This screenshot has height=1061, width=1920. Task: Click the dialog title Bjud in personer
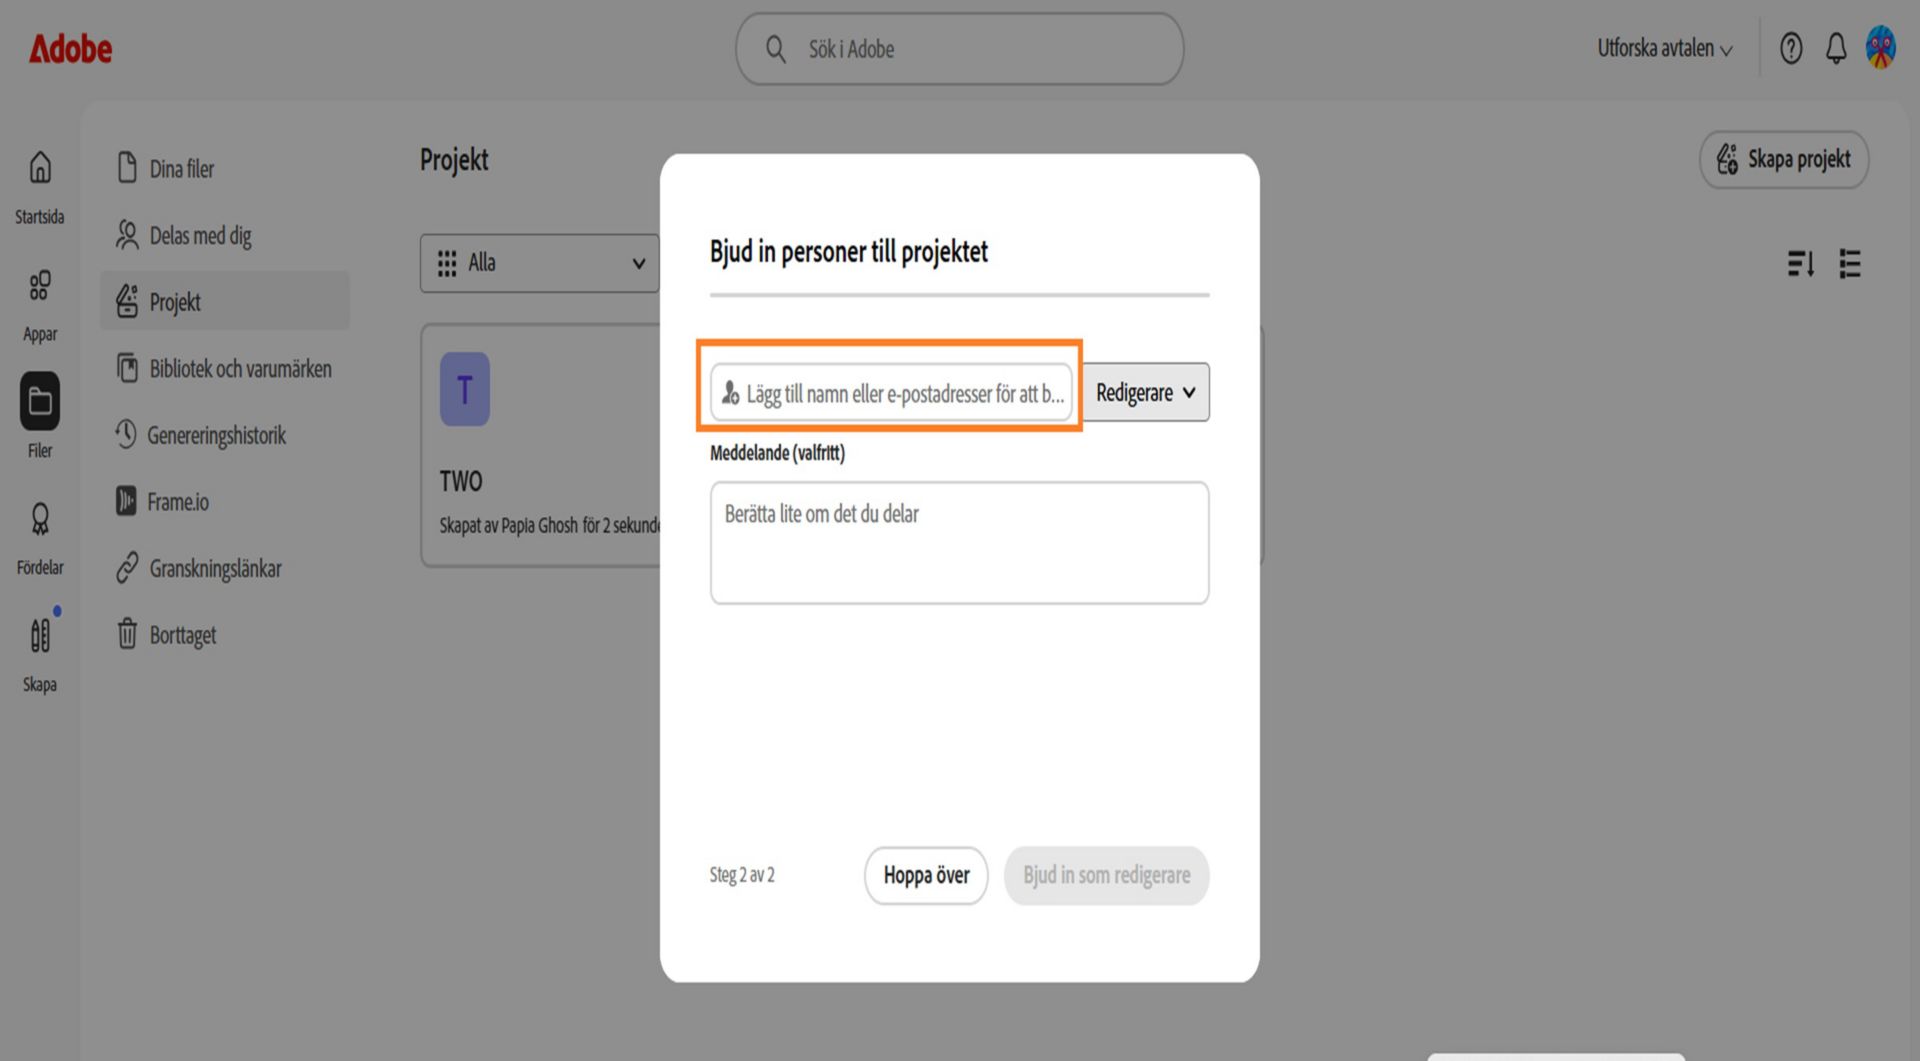(849, 252)
